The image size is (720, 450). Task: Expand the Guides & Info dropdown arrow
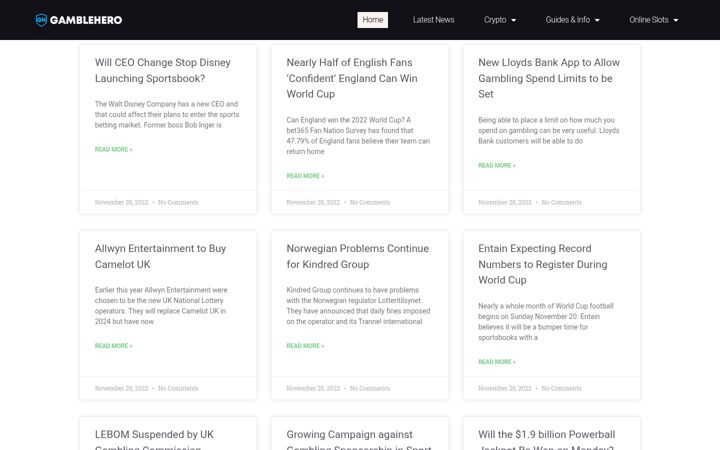coord(597,20)
